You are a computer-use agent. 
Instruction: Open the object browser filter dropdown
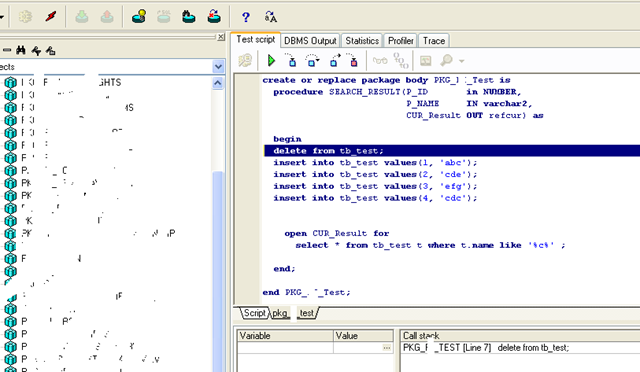point(218,67)
